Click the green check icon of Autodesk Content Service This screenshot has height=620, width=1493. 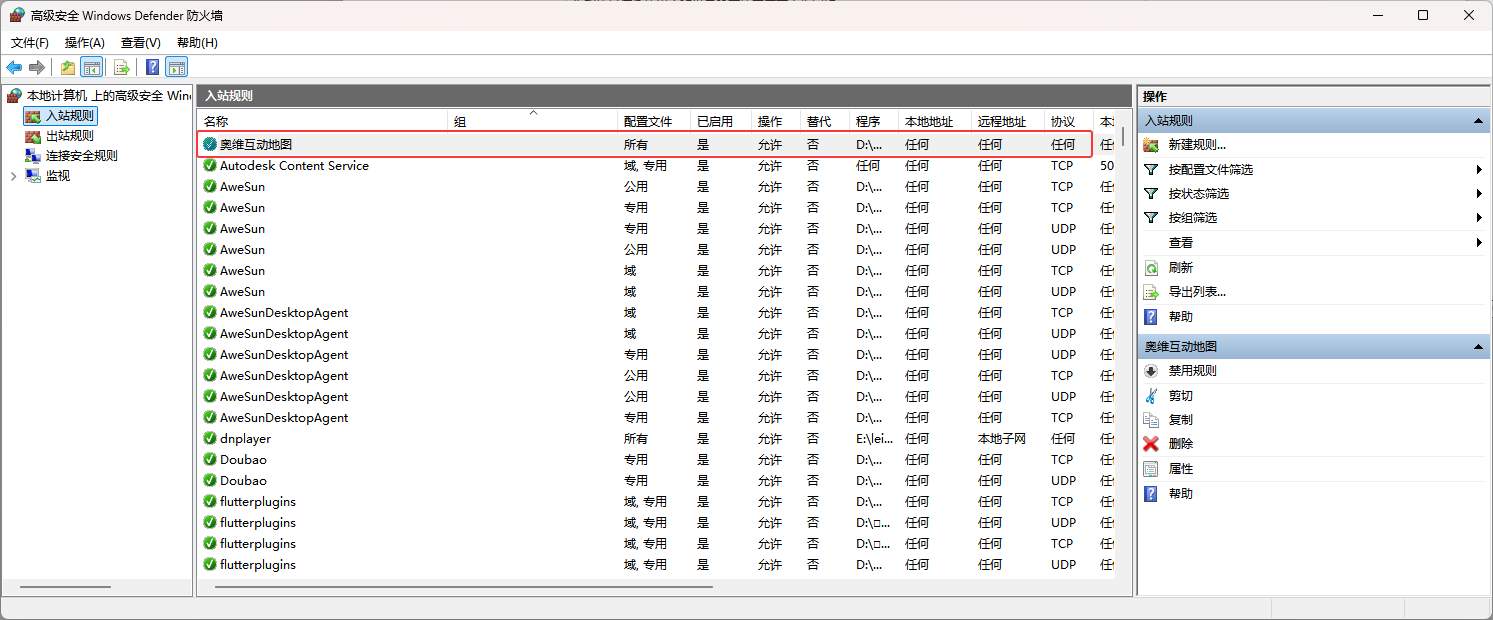[x=210, y=166]
